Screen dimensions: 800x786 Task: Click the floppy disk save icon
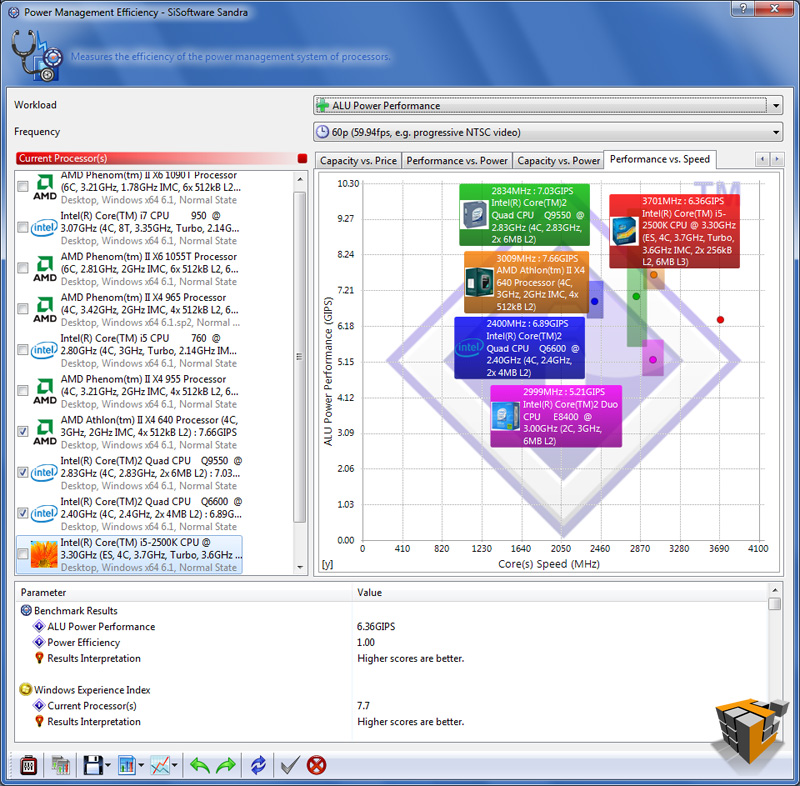92,765
